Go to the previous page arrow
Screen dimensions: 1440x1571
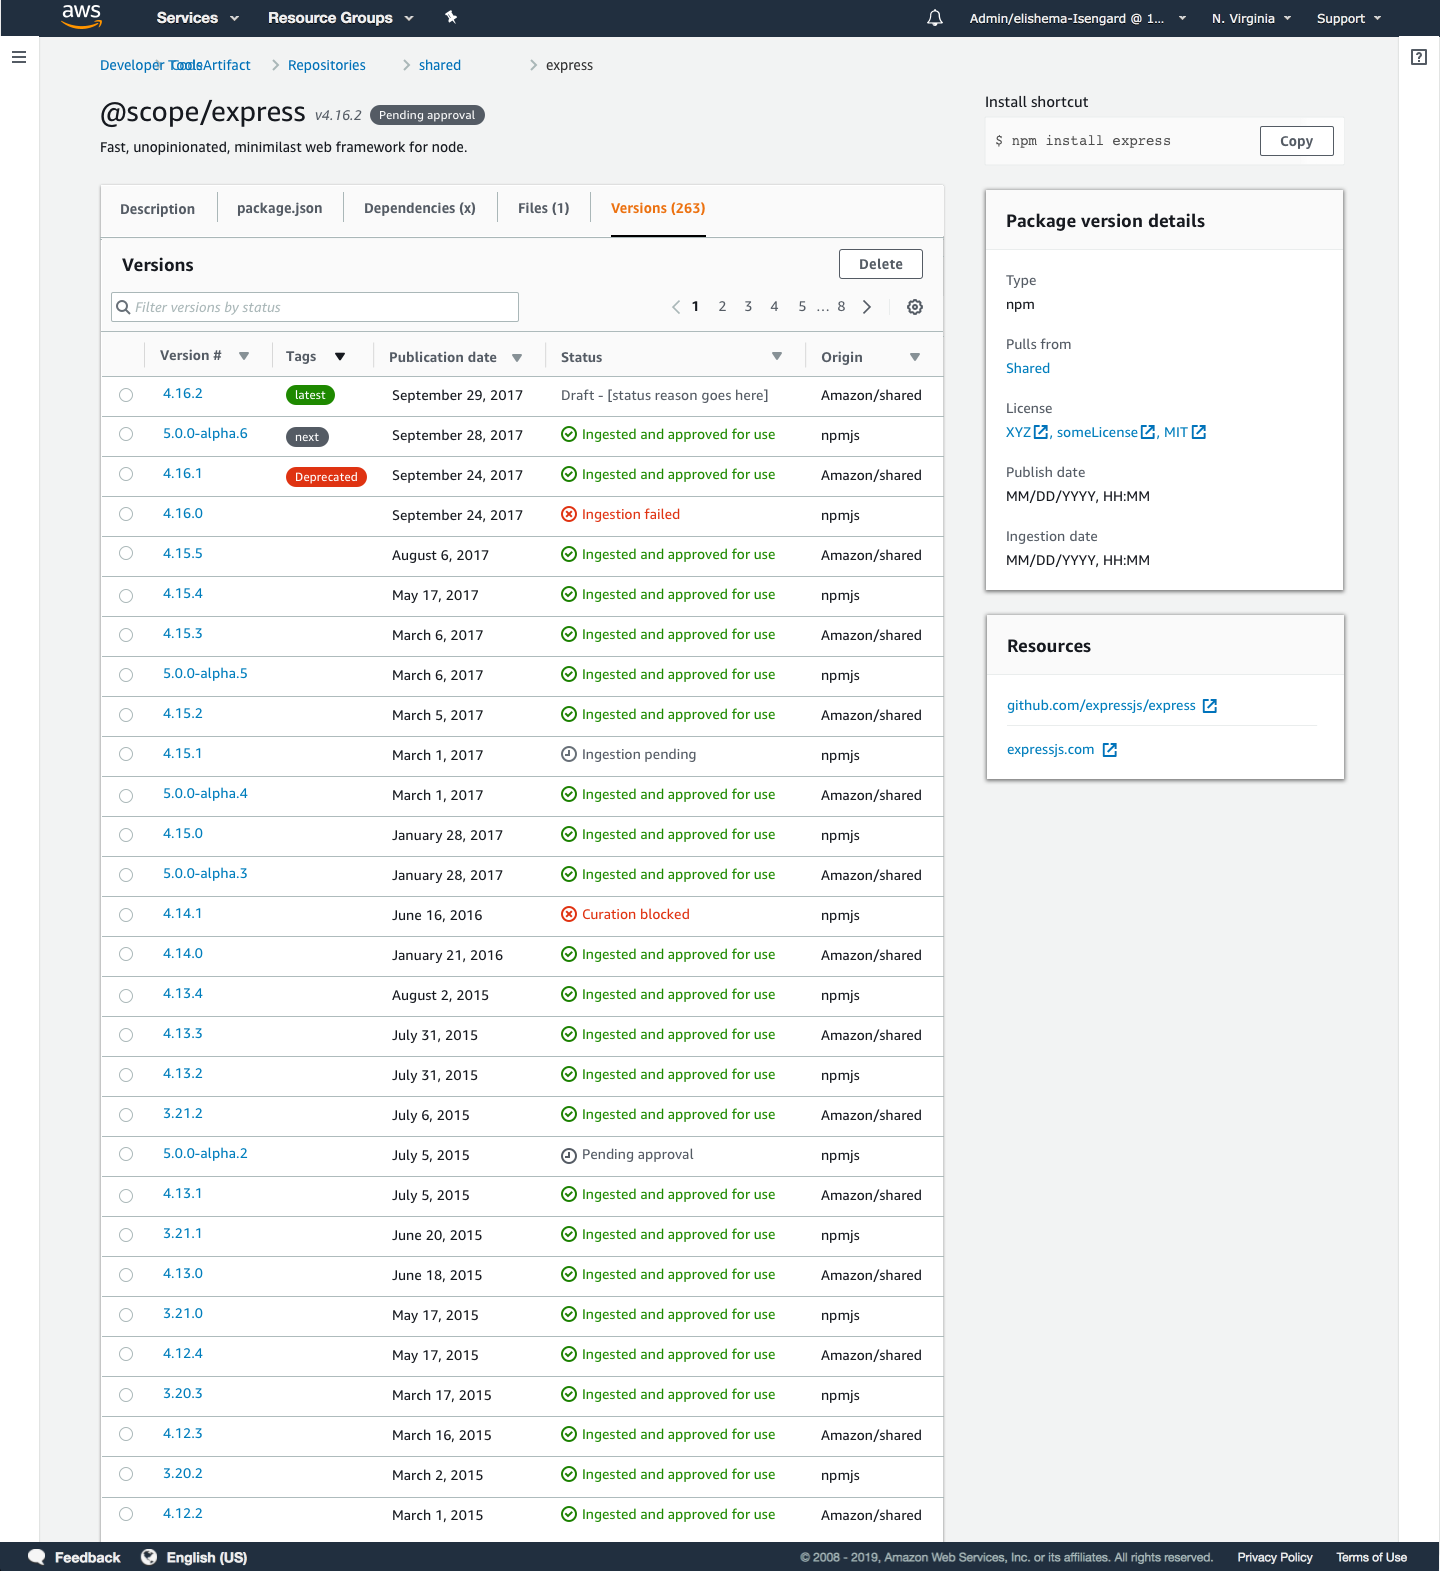[x=676, y=307]
